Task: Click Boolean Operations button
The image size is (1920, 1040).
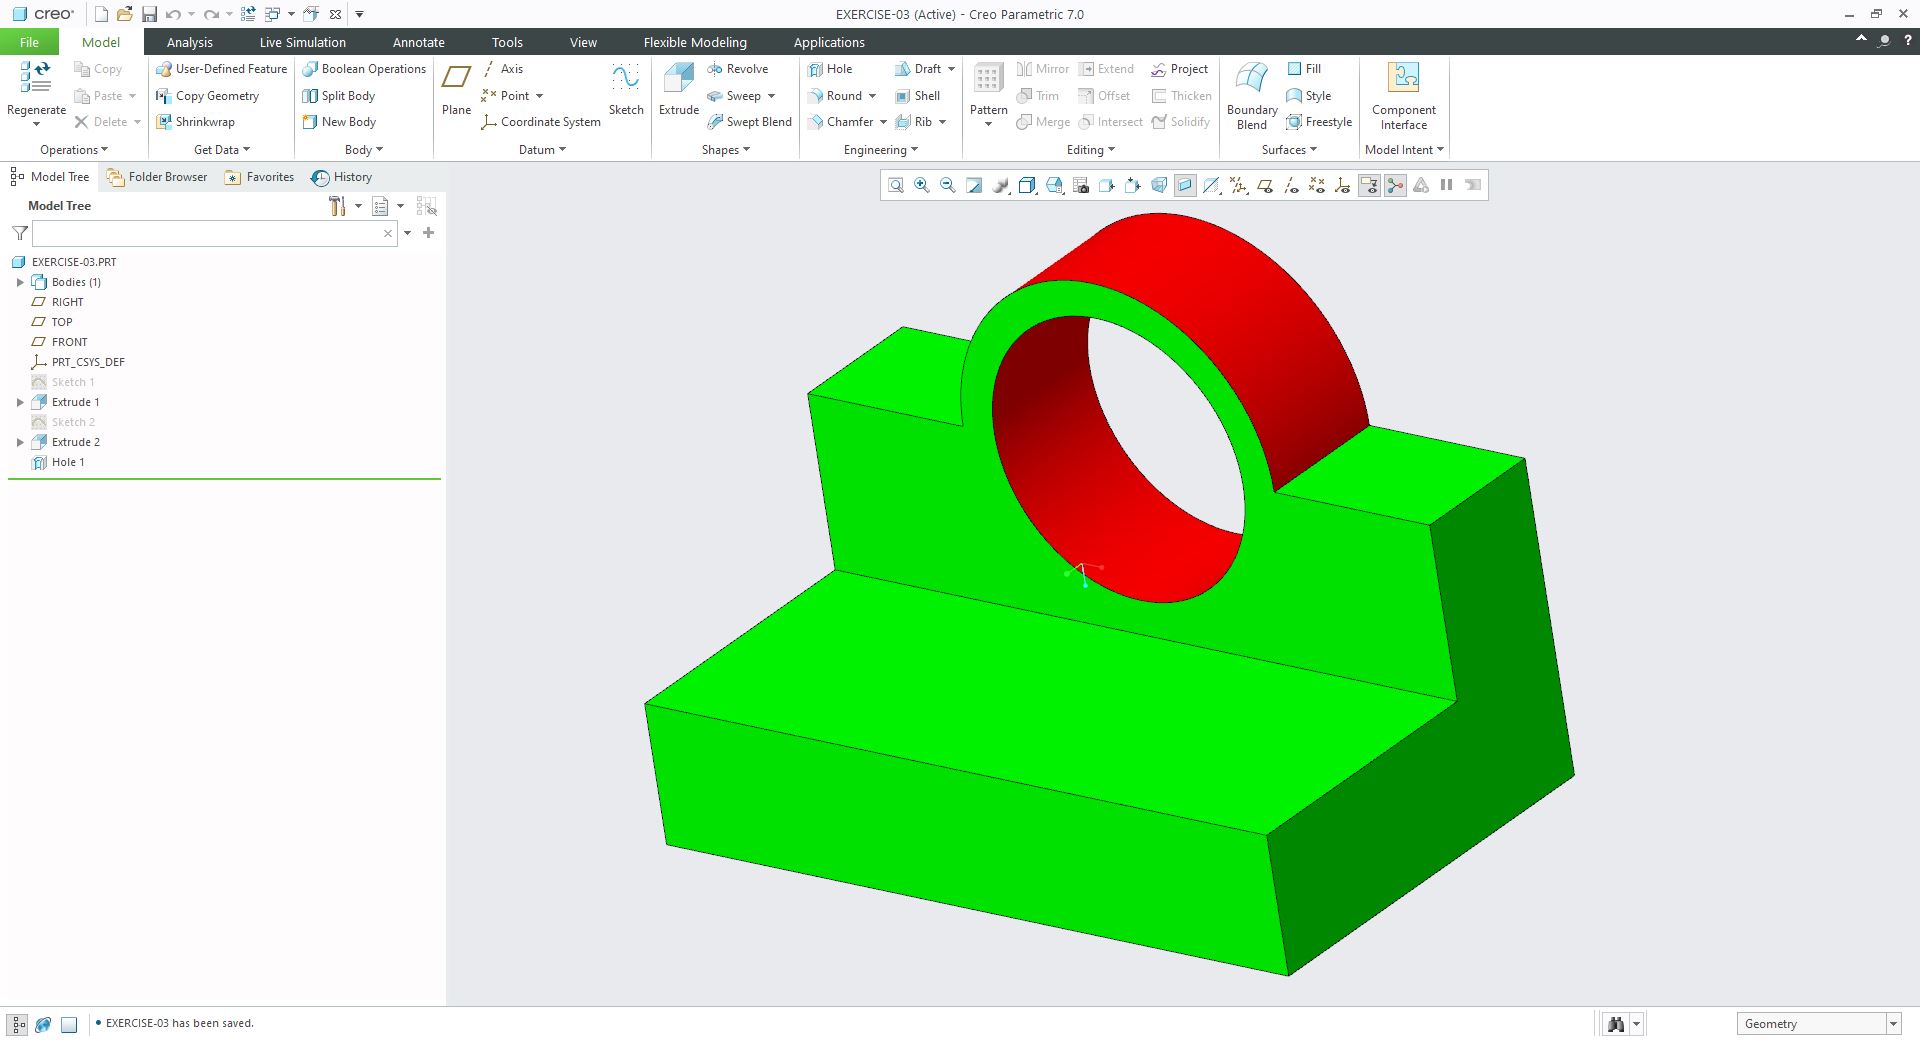Action: pos(364,69)
